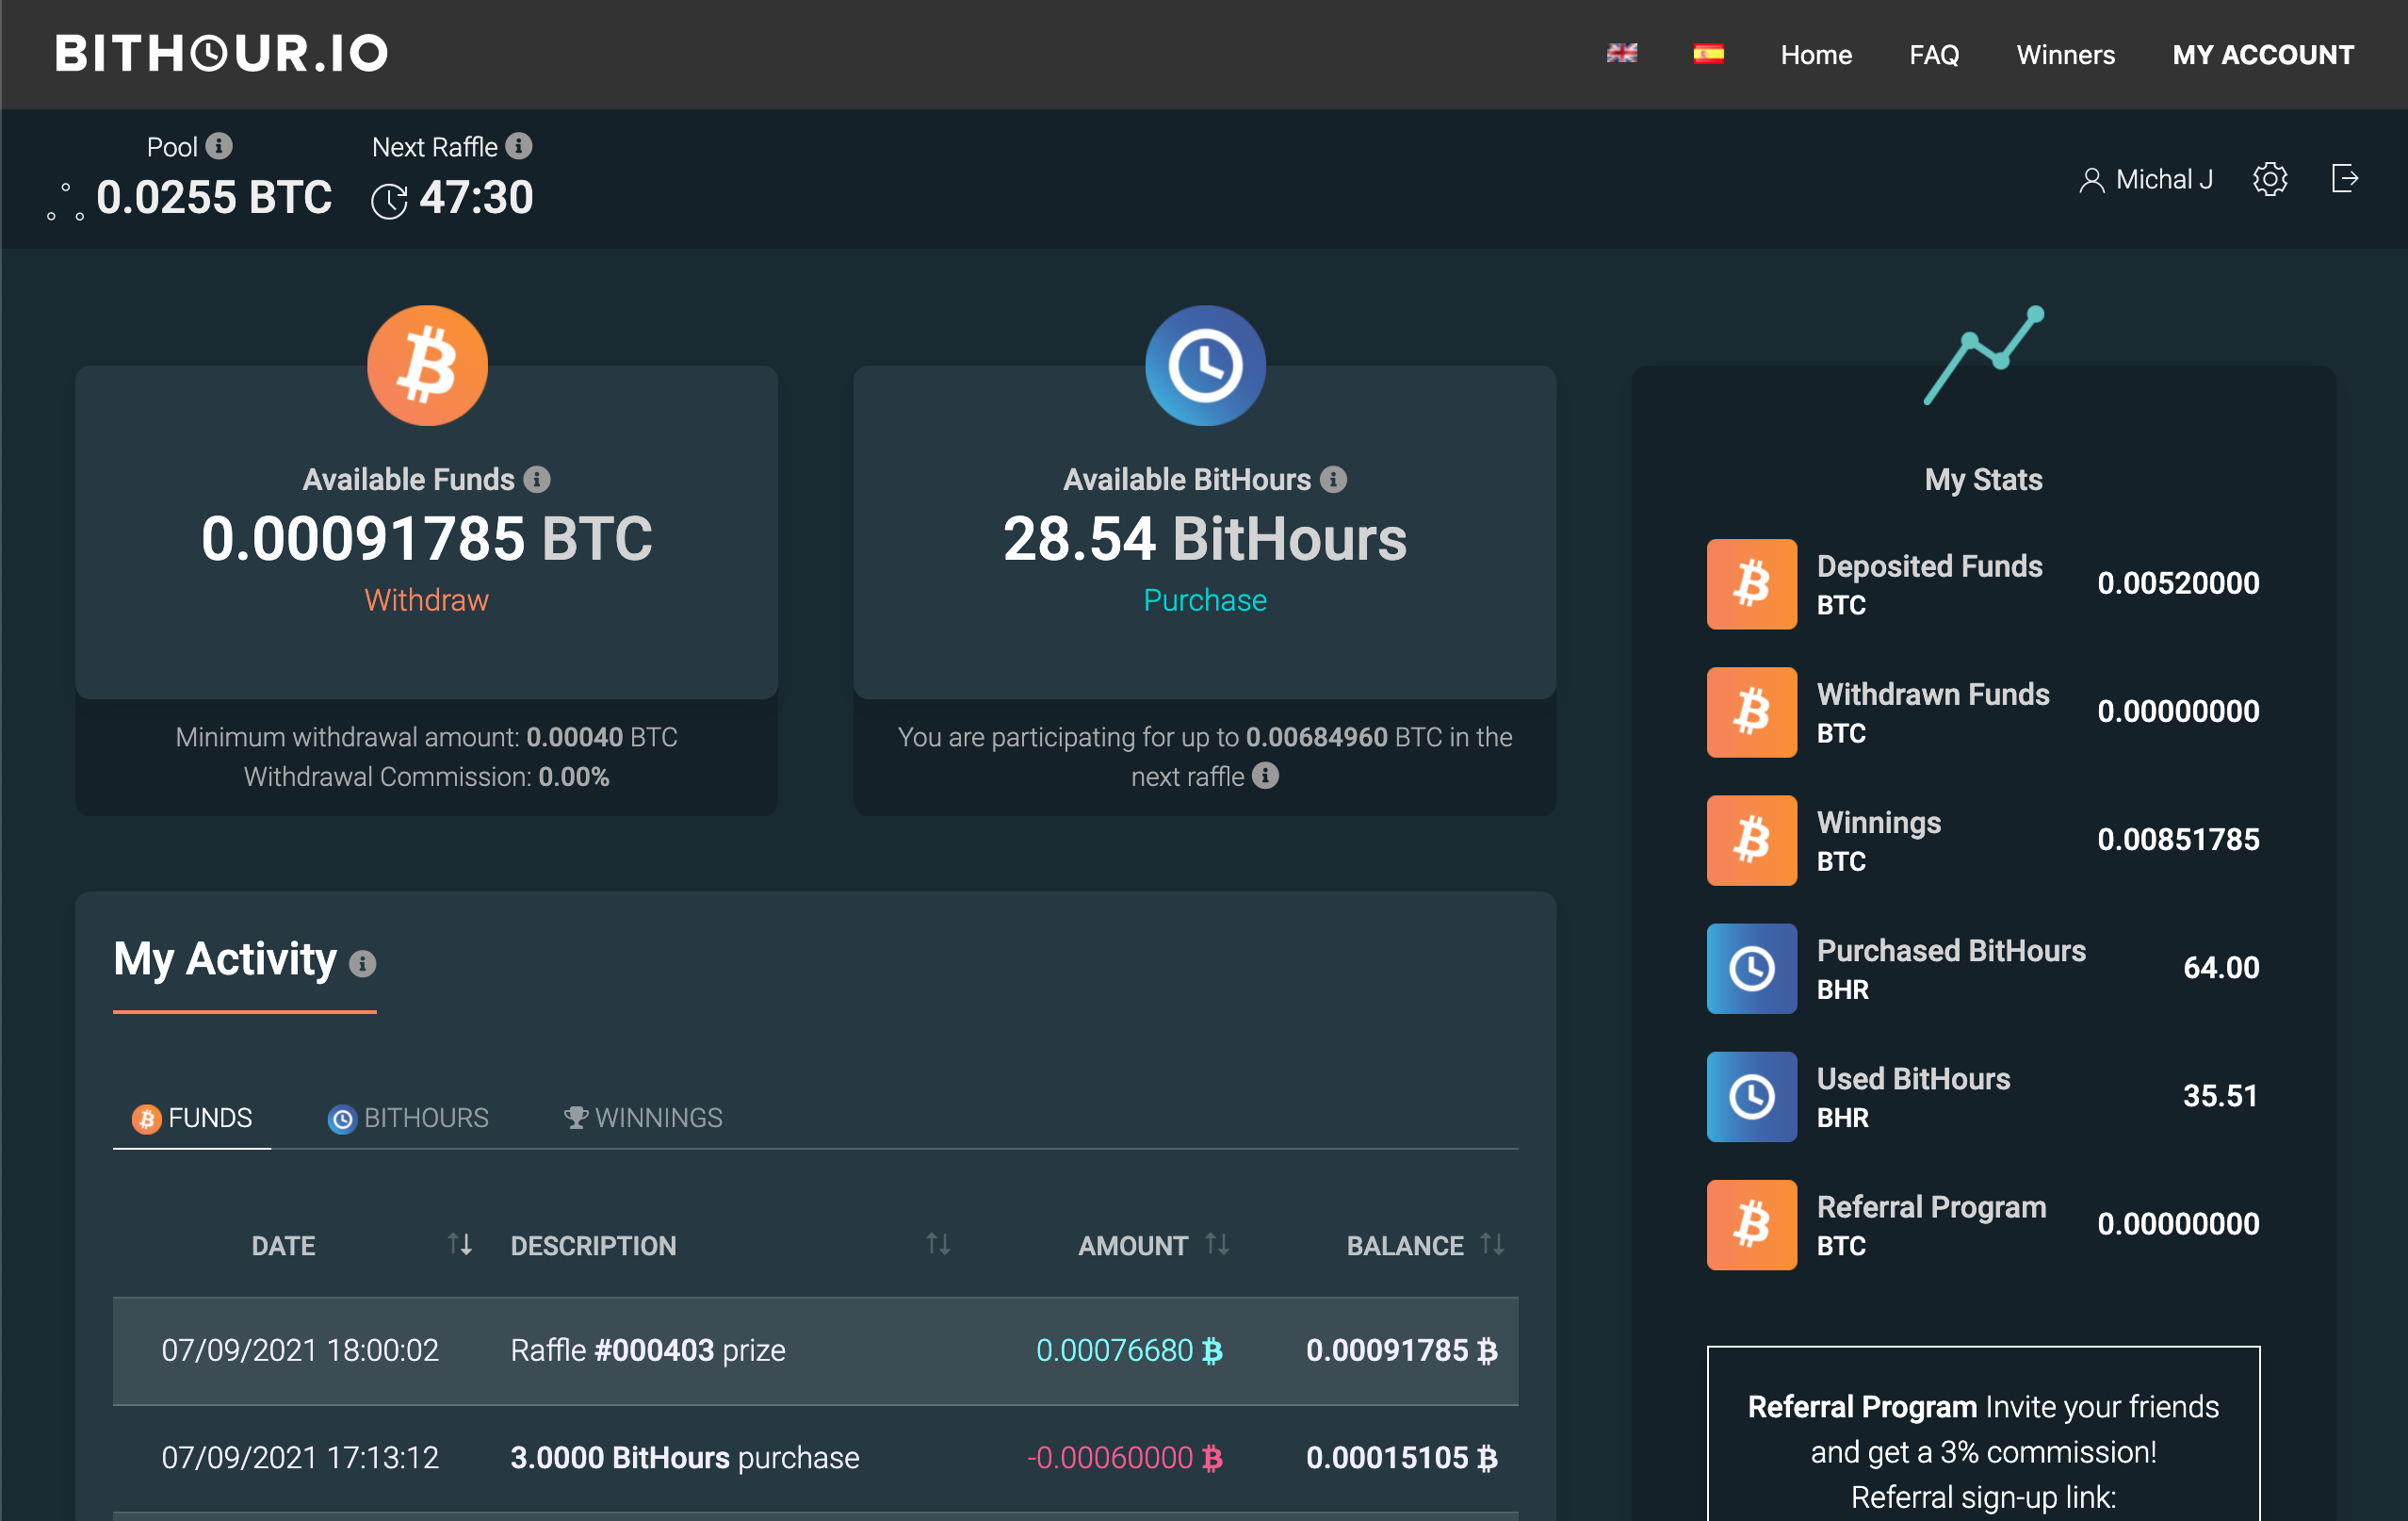Sort activity by BALANCE column

click(x=1492, y=1245)
